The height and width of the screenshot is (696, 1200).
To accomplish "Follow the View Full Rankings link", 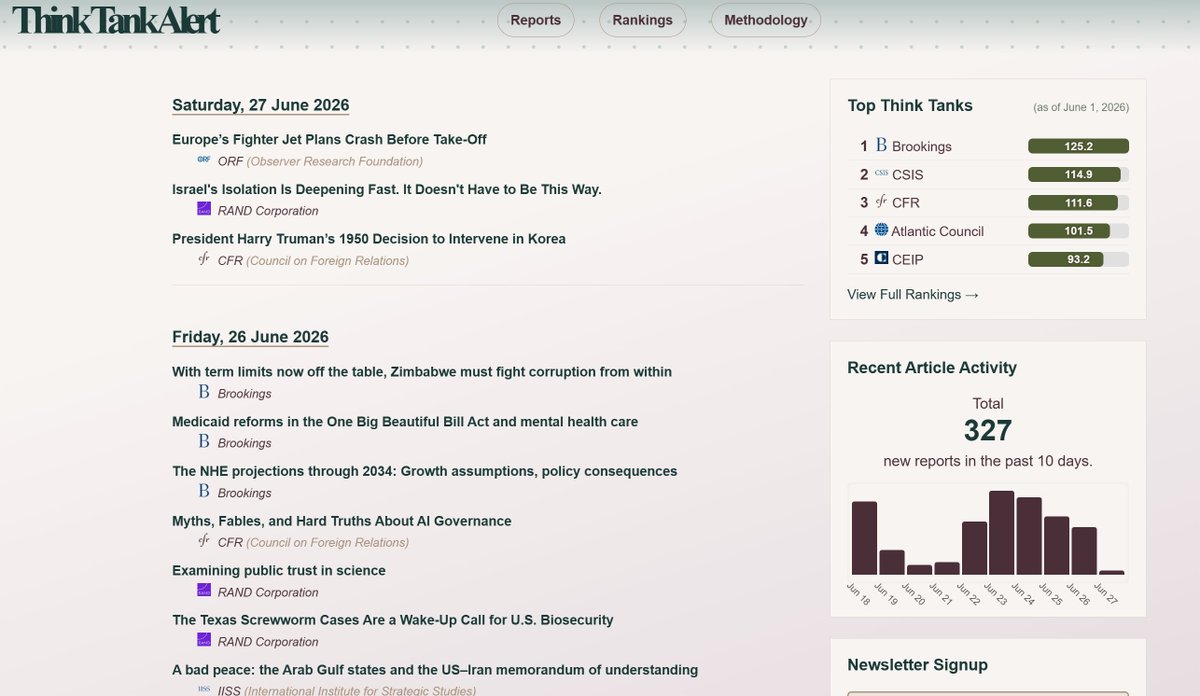I will [x=913, y=294].
